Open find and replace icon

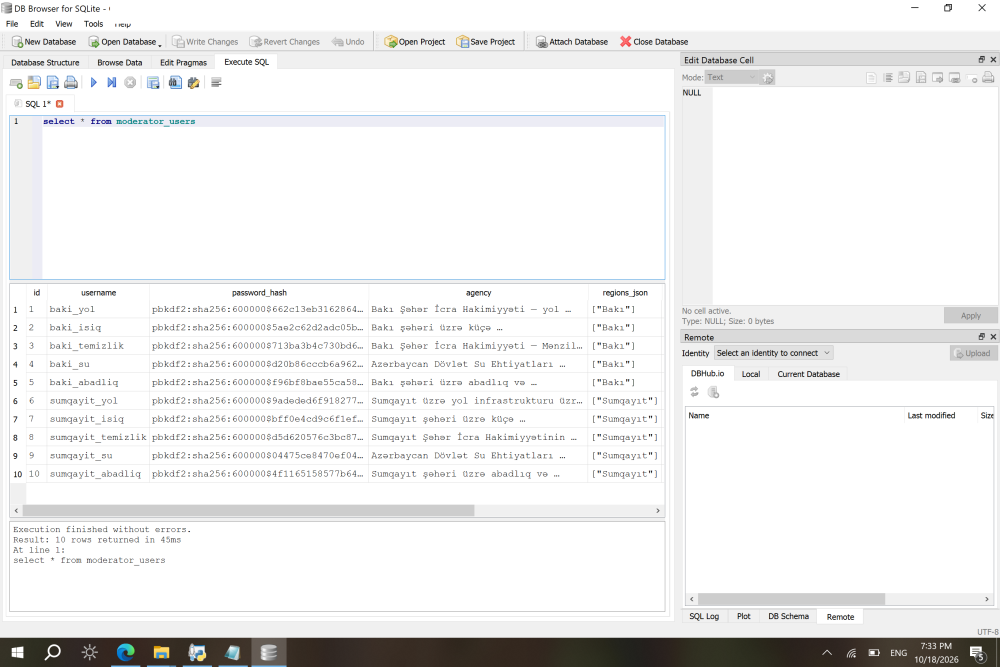click(x=193, y=83)
